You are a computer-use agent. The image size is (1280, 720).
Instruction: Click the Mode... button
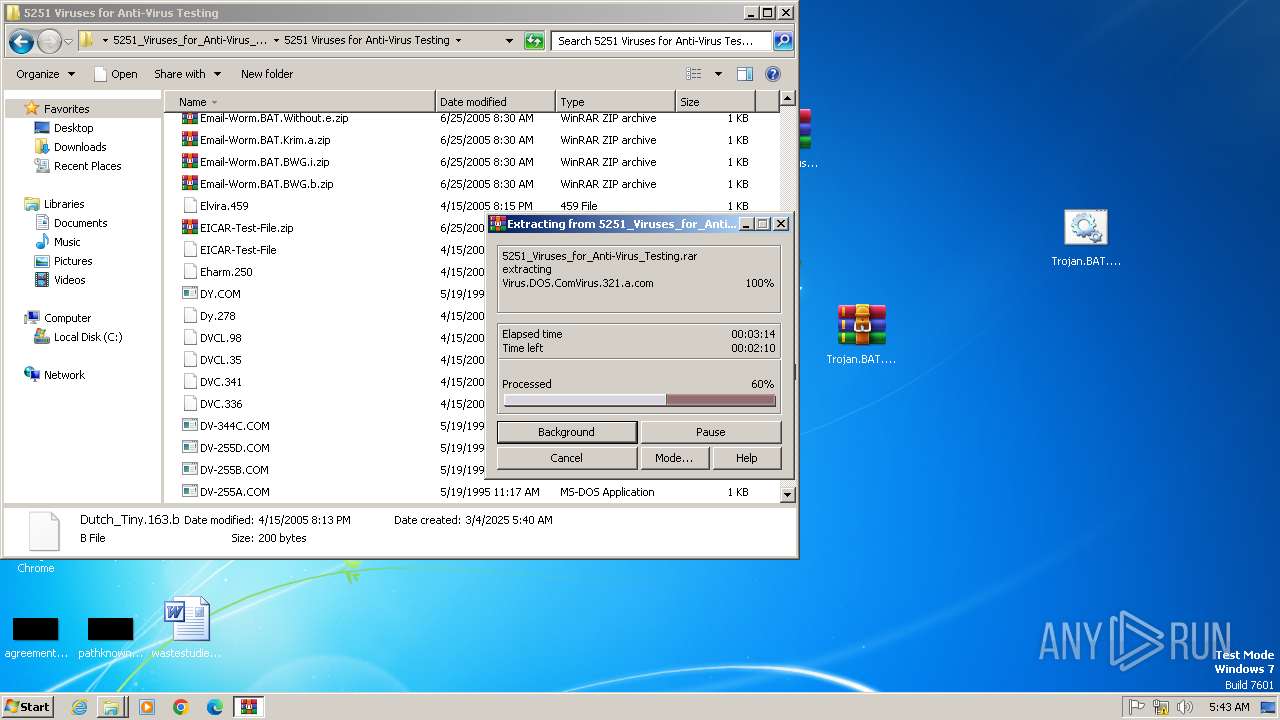click(674, 458)
